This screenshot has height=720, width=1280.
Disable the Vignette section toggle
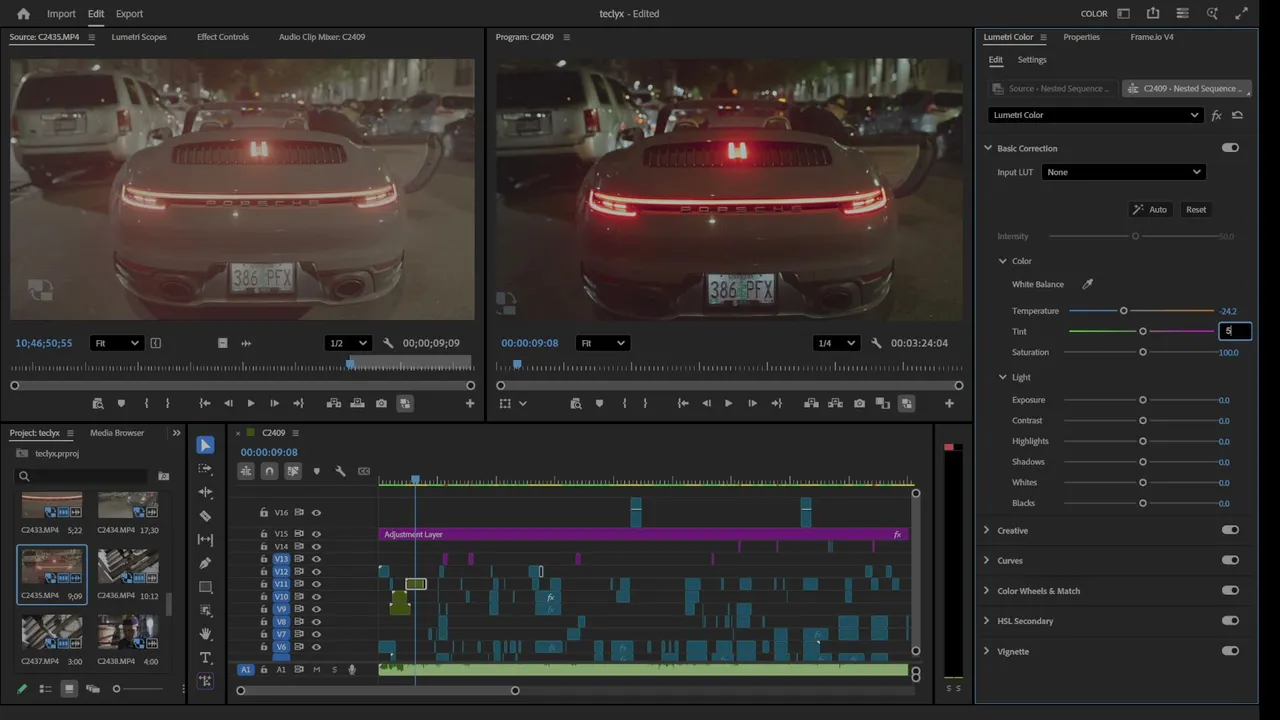[1230, 650]
